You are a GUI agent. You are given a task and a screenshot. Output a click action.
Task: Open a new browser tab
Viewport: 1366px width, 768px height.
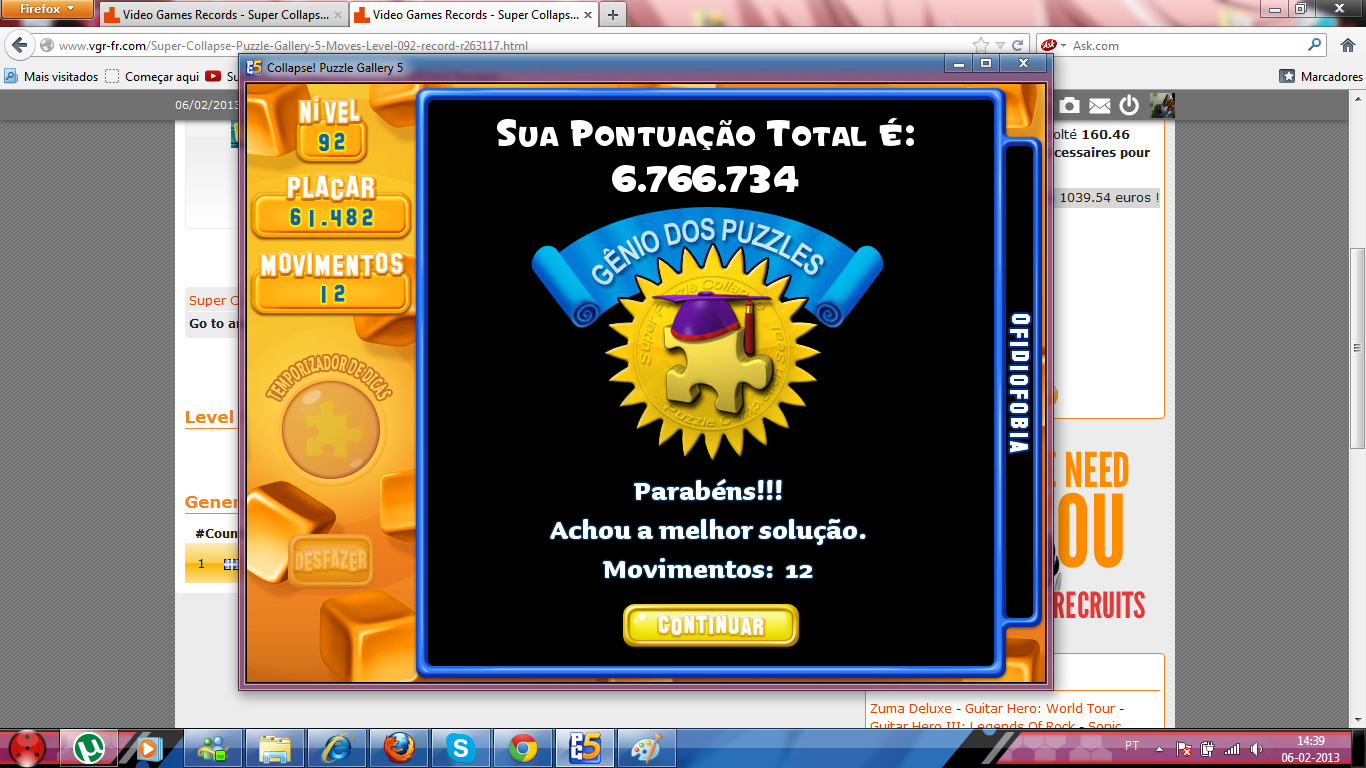click(612, 15)
